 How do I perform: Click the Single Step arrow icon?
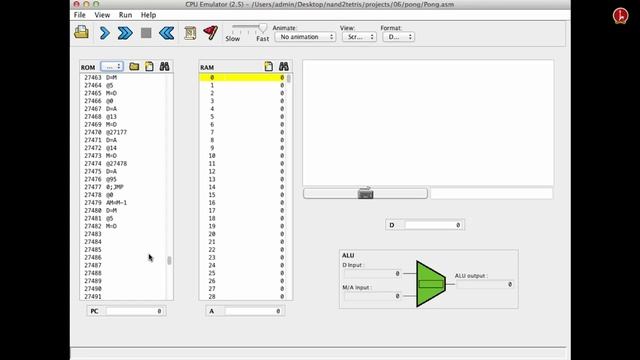point(104,33)
